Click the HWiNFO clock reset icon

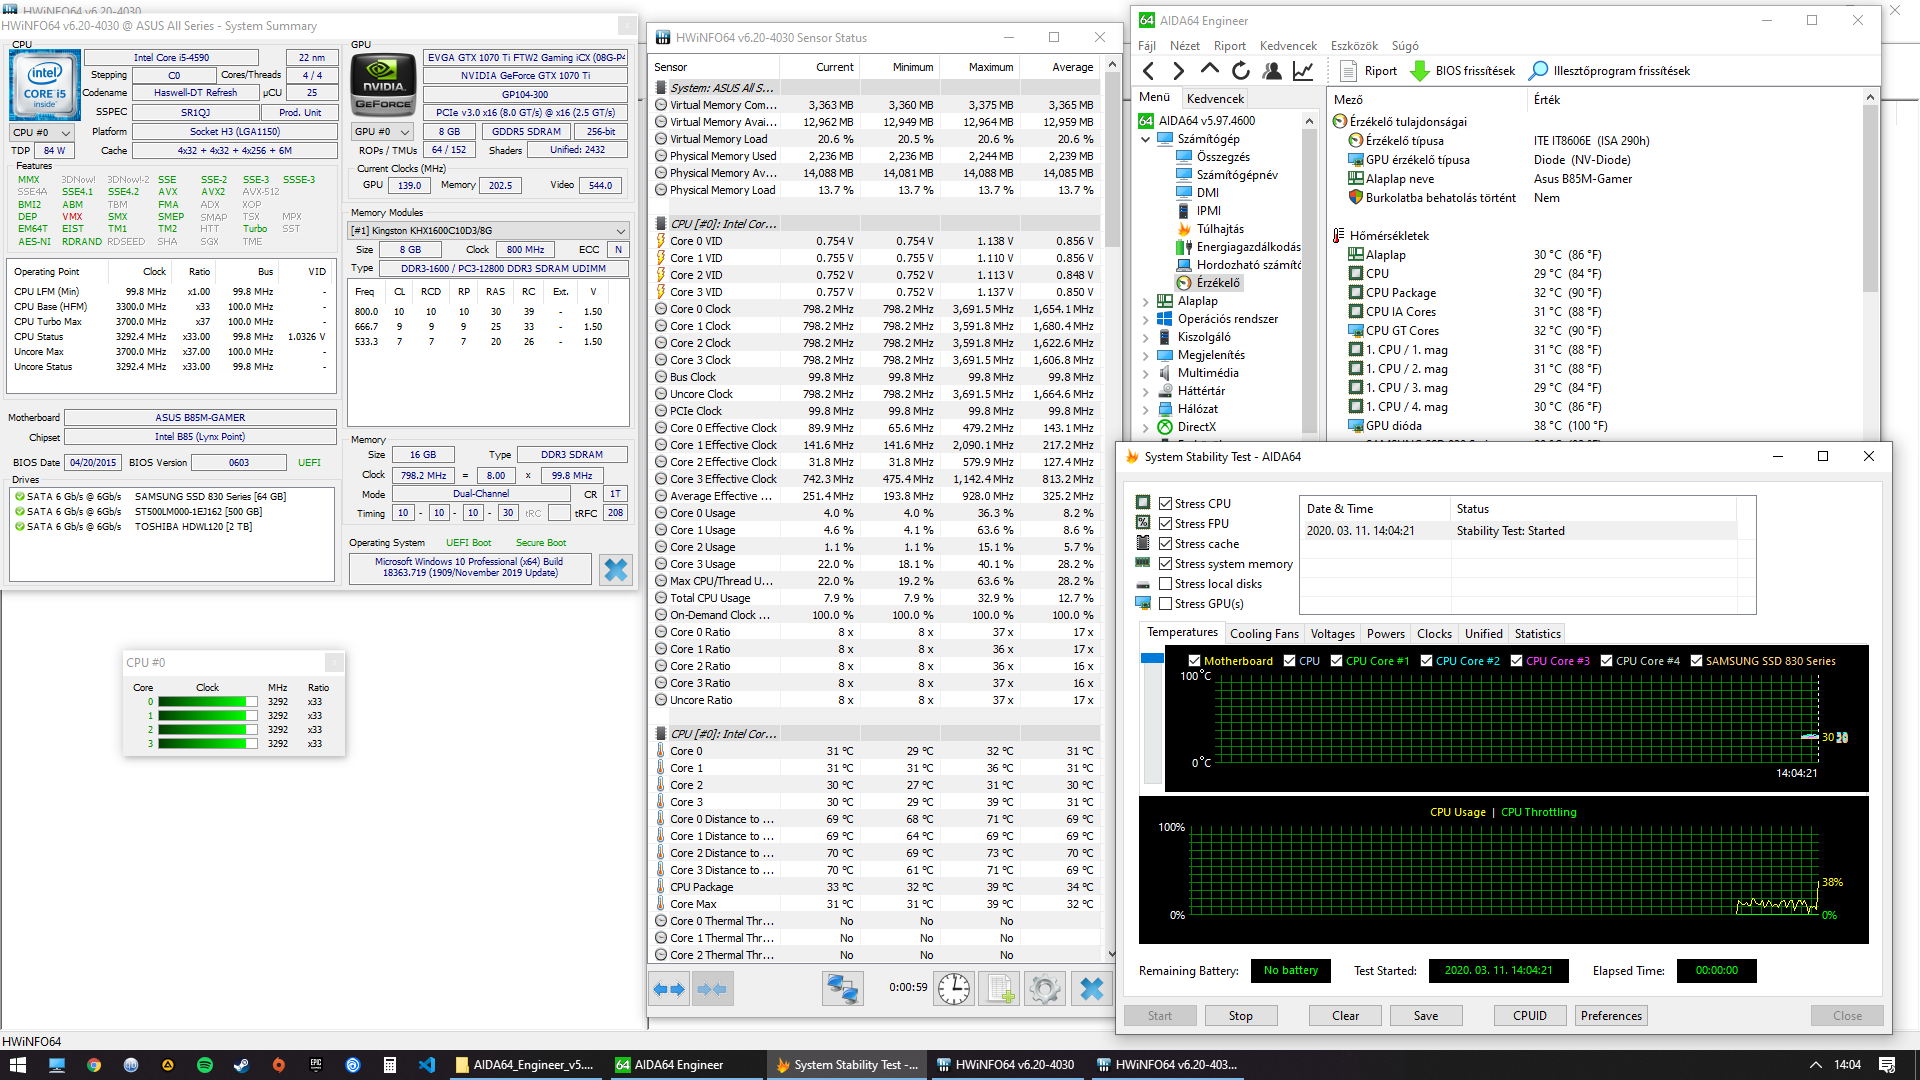954,989
